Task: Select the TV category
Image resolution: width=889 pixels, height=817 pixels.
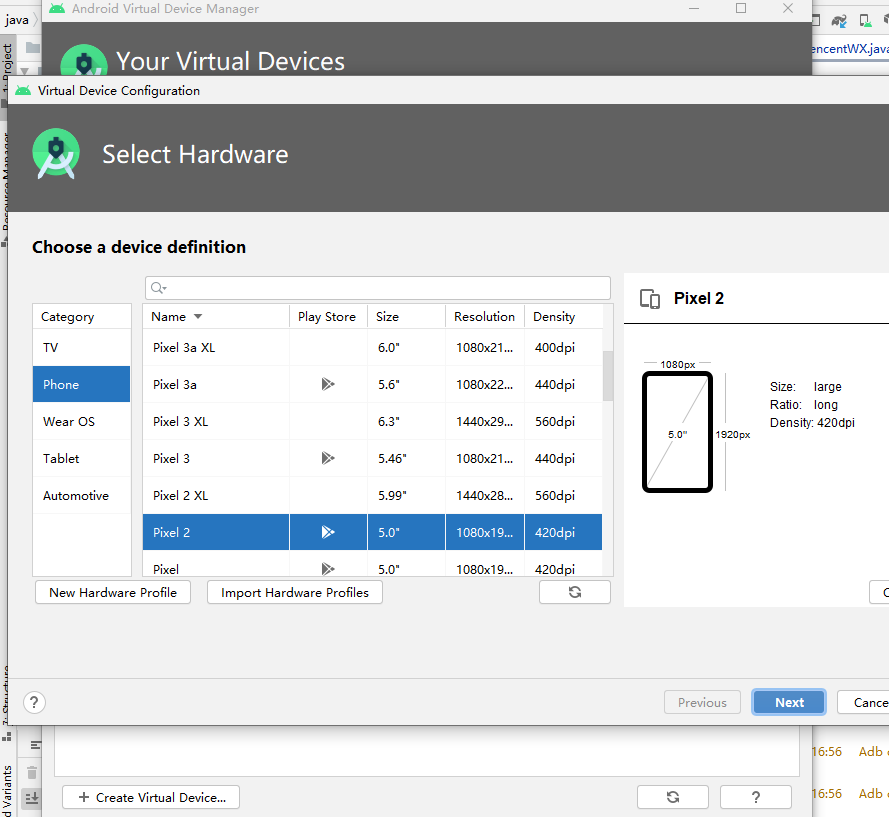Action: [82, 348]
